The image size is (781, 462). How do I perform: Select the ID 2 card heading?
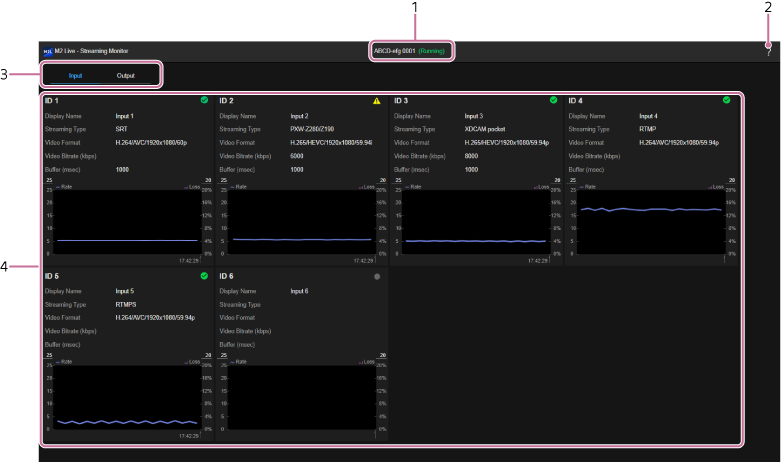coord(226,101)
